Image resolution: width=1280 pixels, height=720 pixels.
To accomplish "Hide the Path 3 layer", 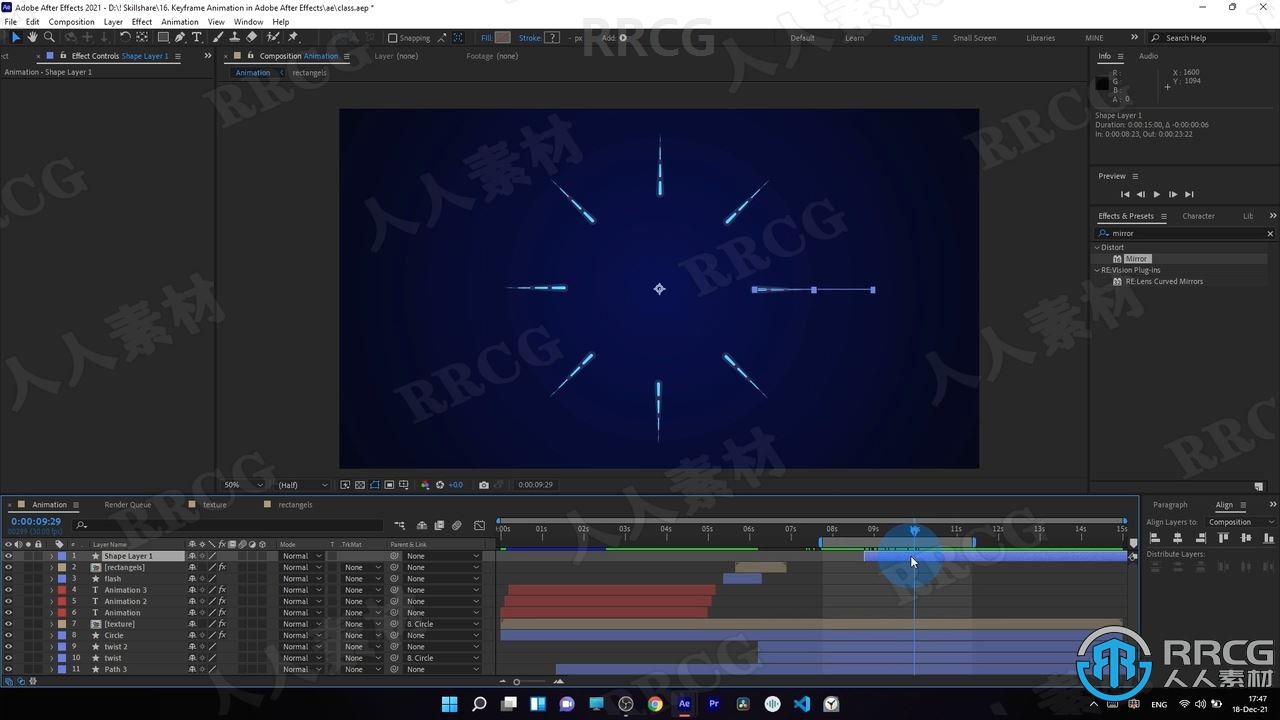I will 8,670.
